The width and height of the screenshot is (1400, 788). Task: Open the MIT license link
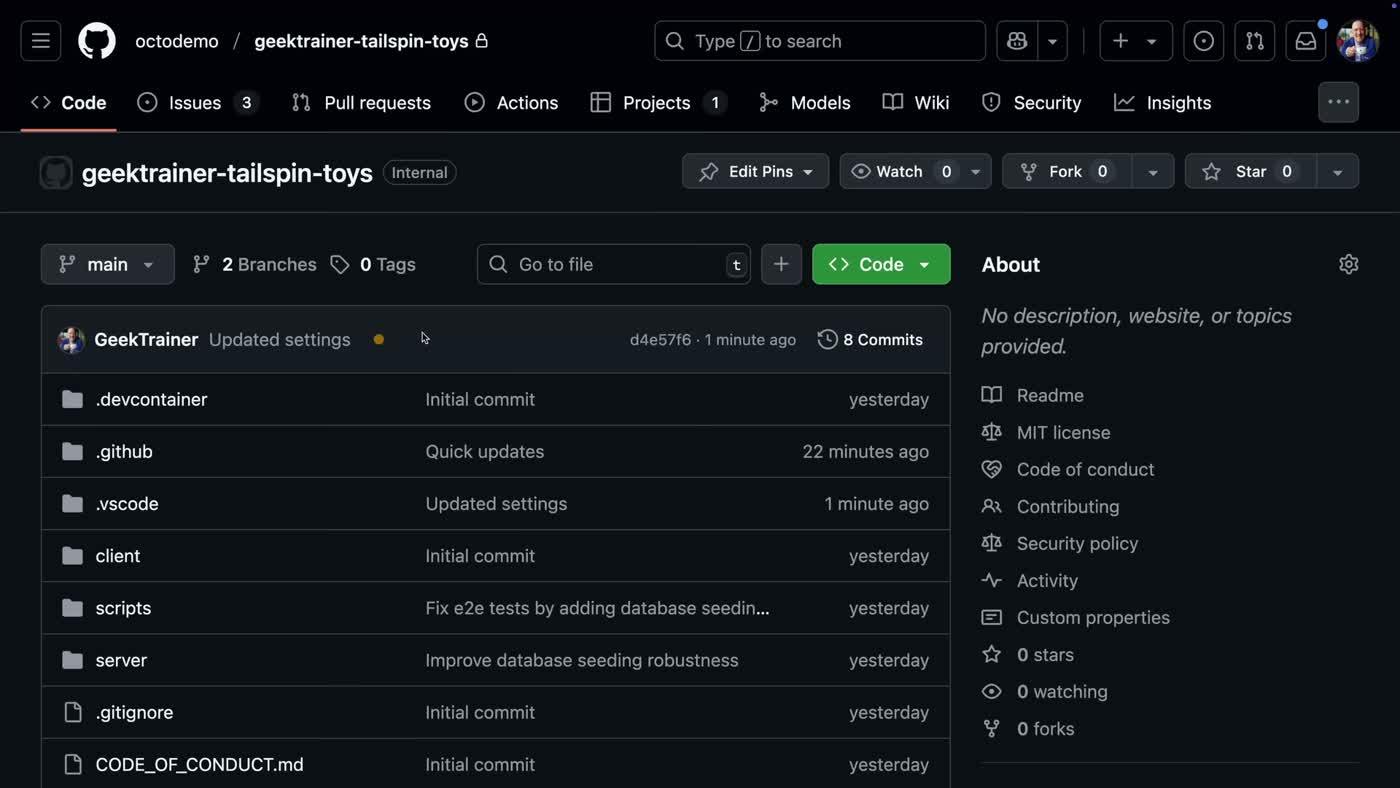pyautogui.click(x=1063, y=432)
